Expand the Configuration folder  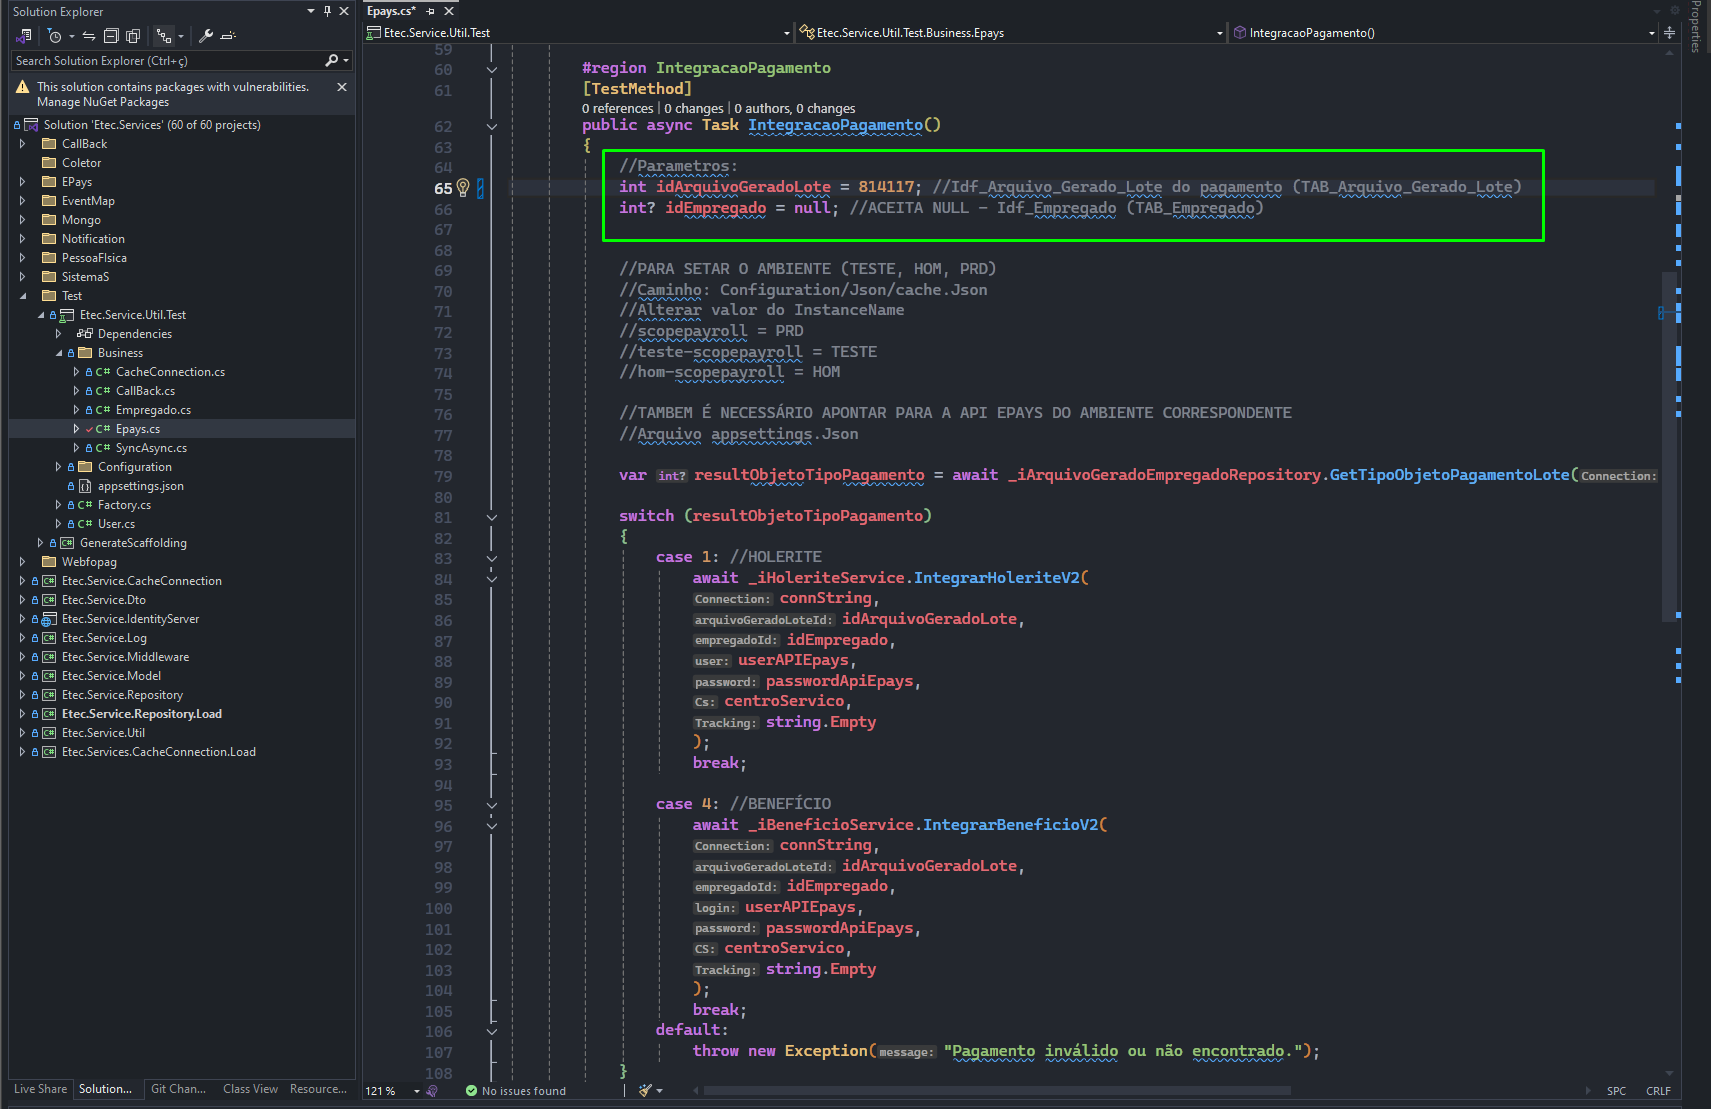pyautogui.click(x=59, y=467)
